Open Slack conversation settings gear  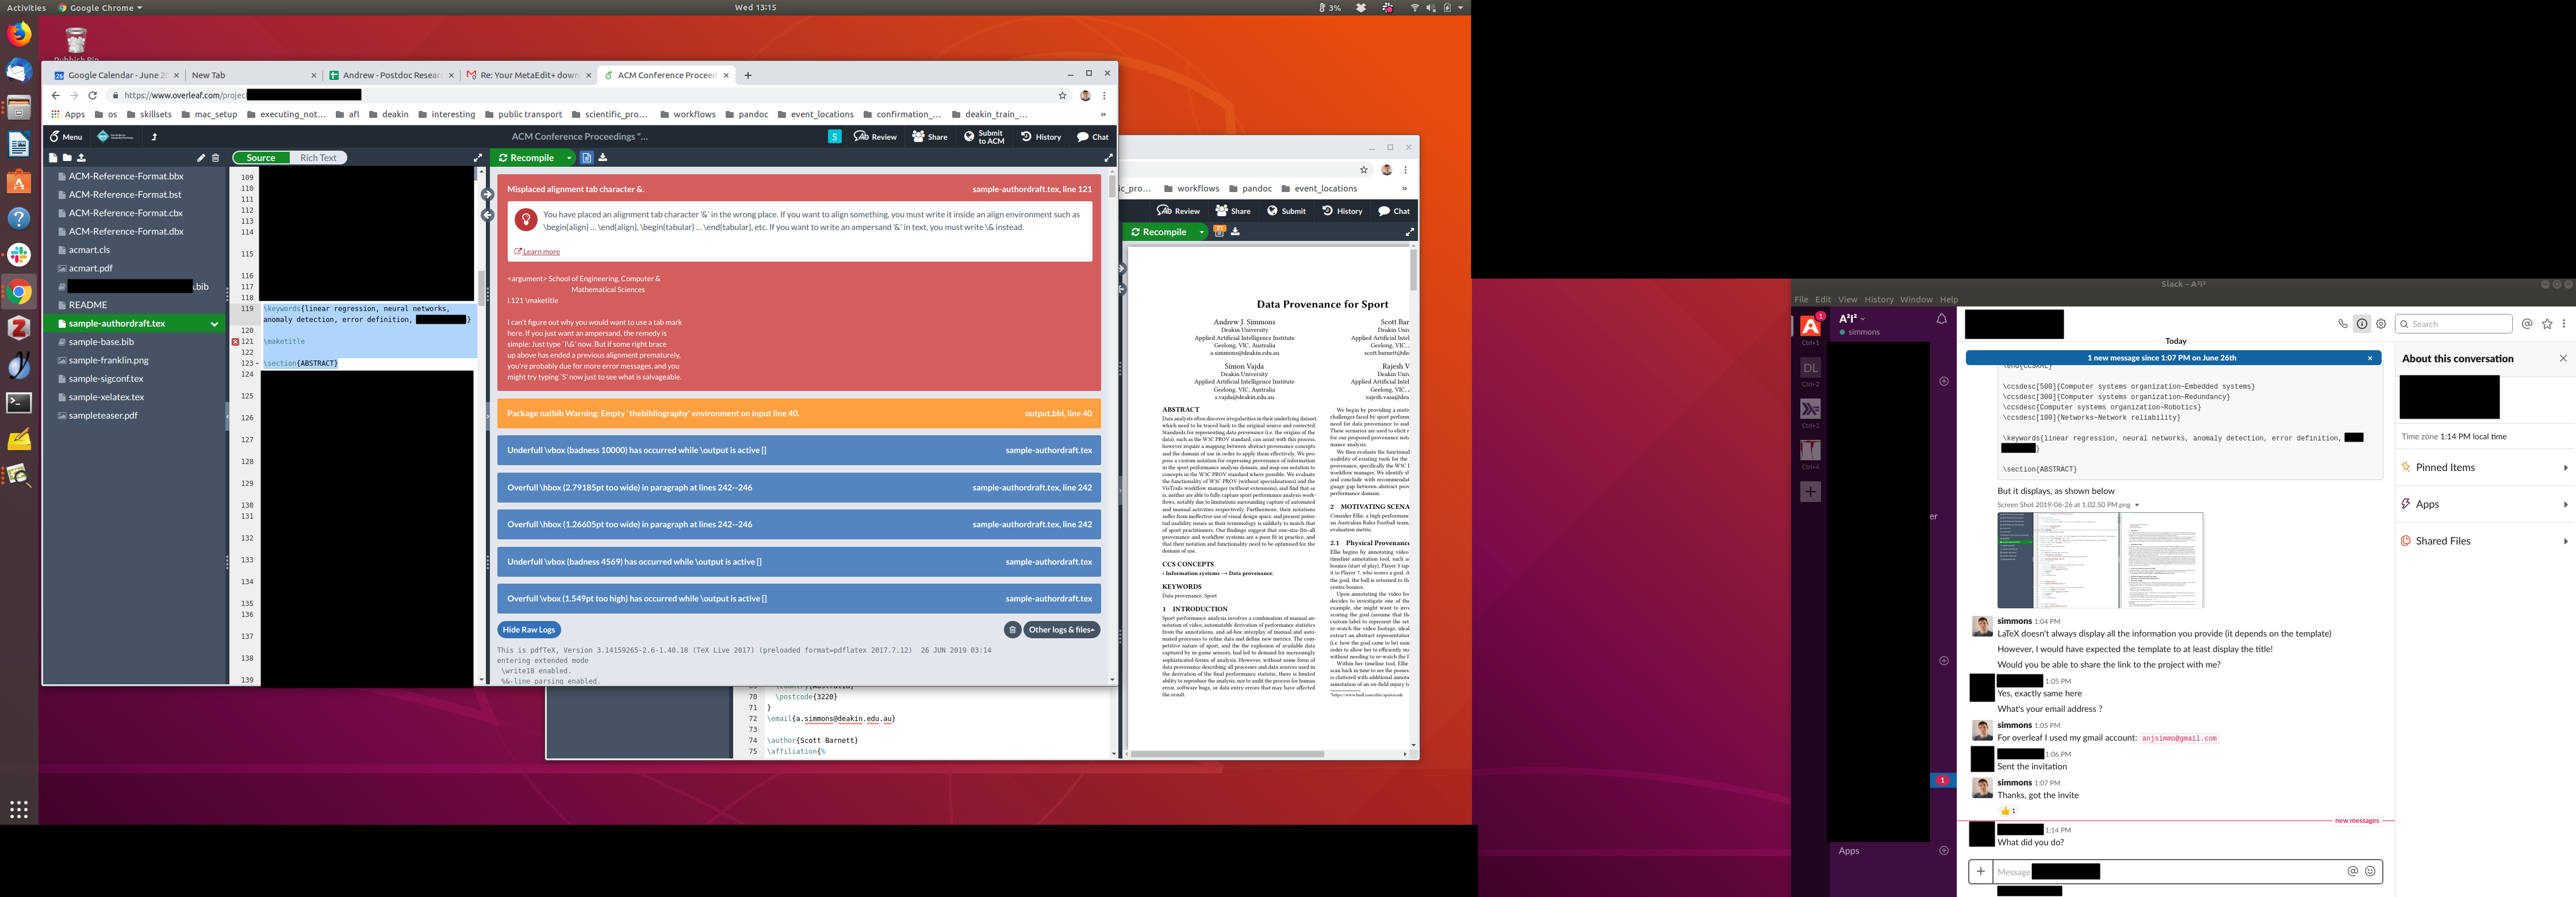[x=2381, y=324]
